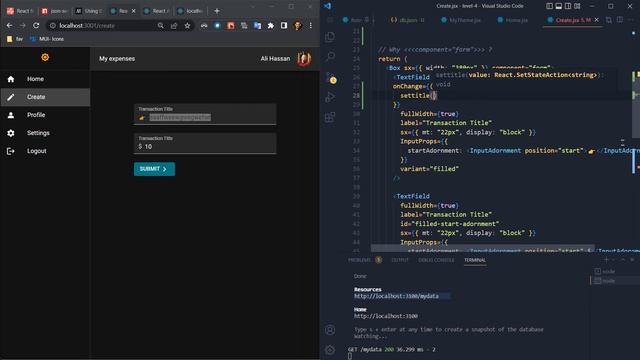
Task: Open Settings in the expenses app sidebar
Action: [x=45, y=133]
